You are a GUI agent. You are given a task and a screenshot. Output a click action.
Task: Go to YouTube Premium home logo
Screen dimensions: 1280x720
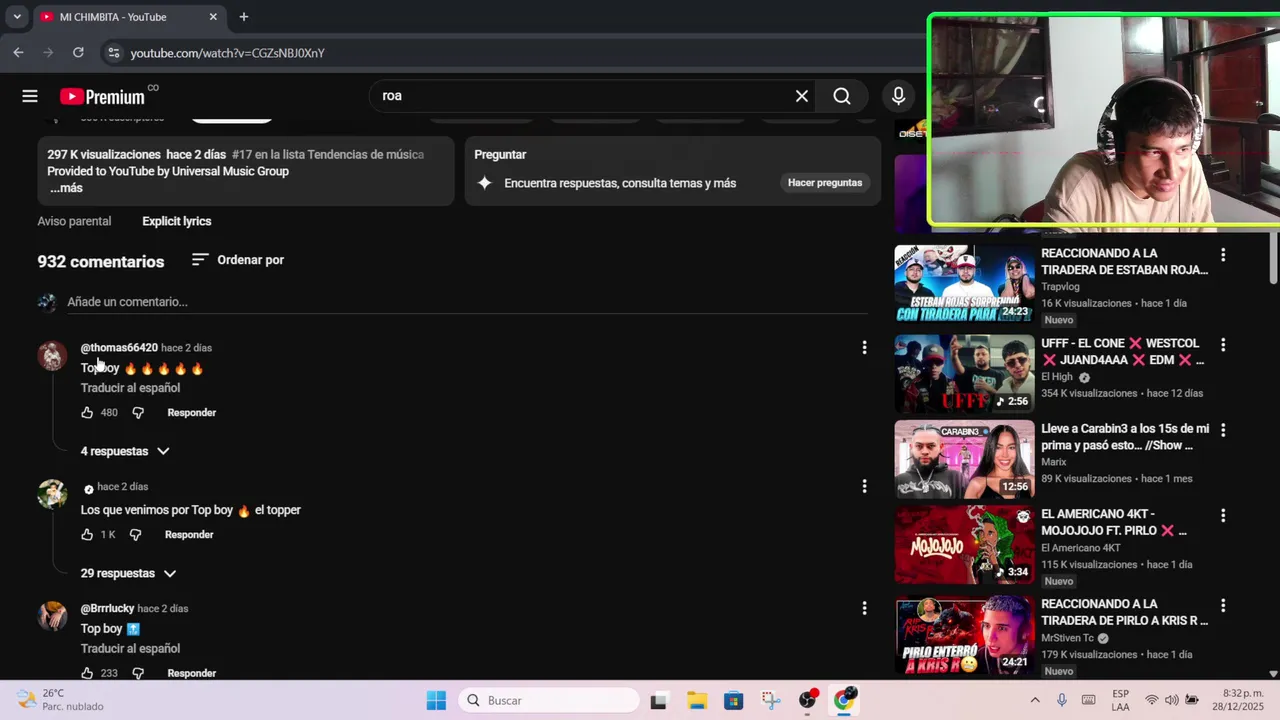(x=102, y=97)
